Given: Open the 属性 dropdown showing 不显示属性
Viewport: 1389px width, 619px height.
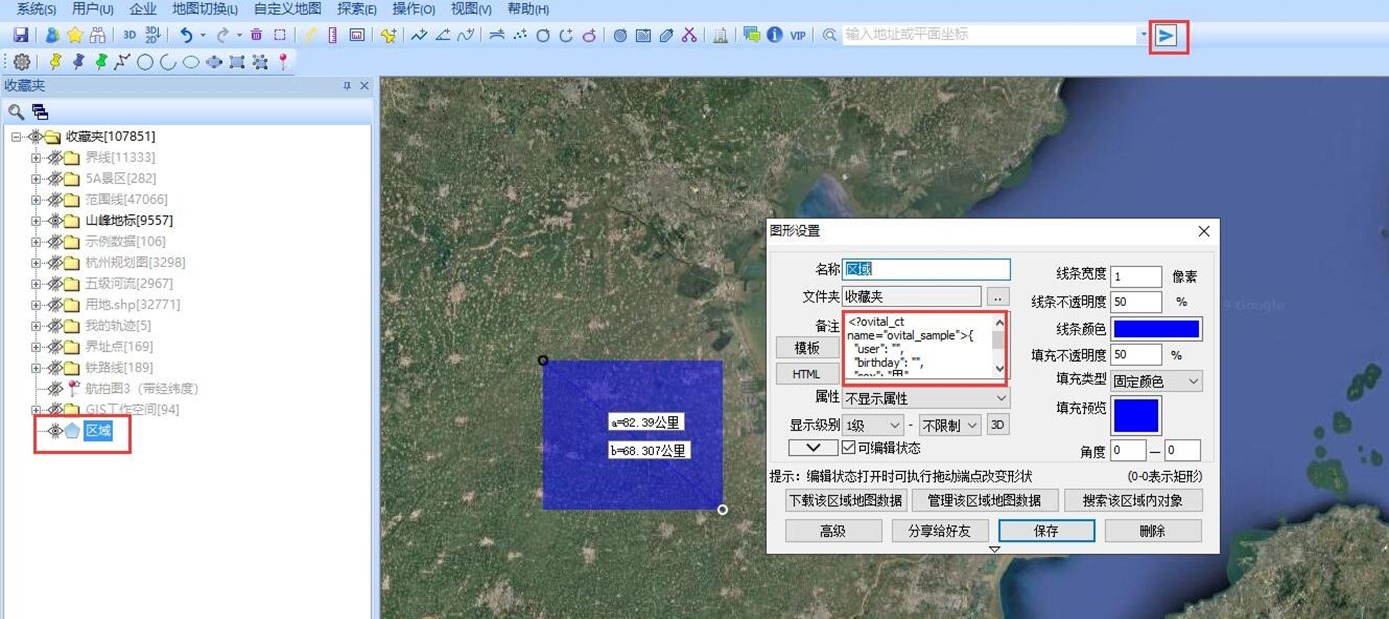Looking at the screenshot, I should [x=926, y=399].
